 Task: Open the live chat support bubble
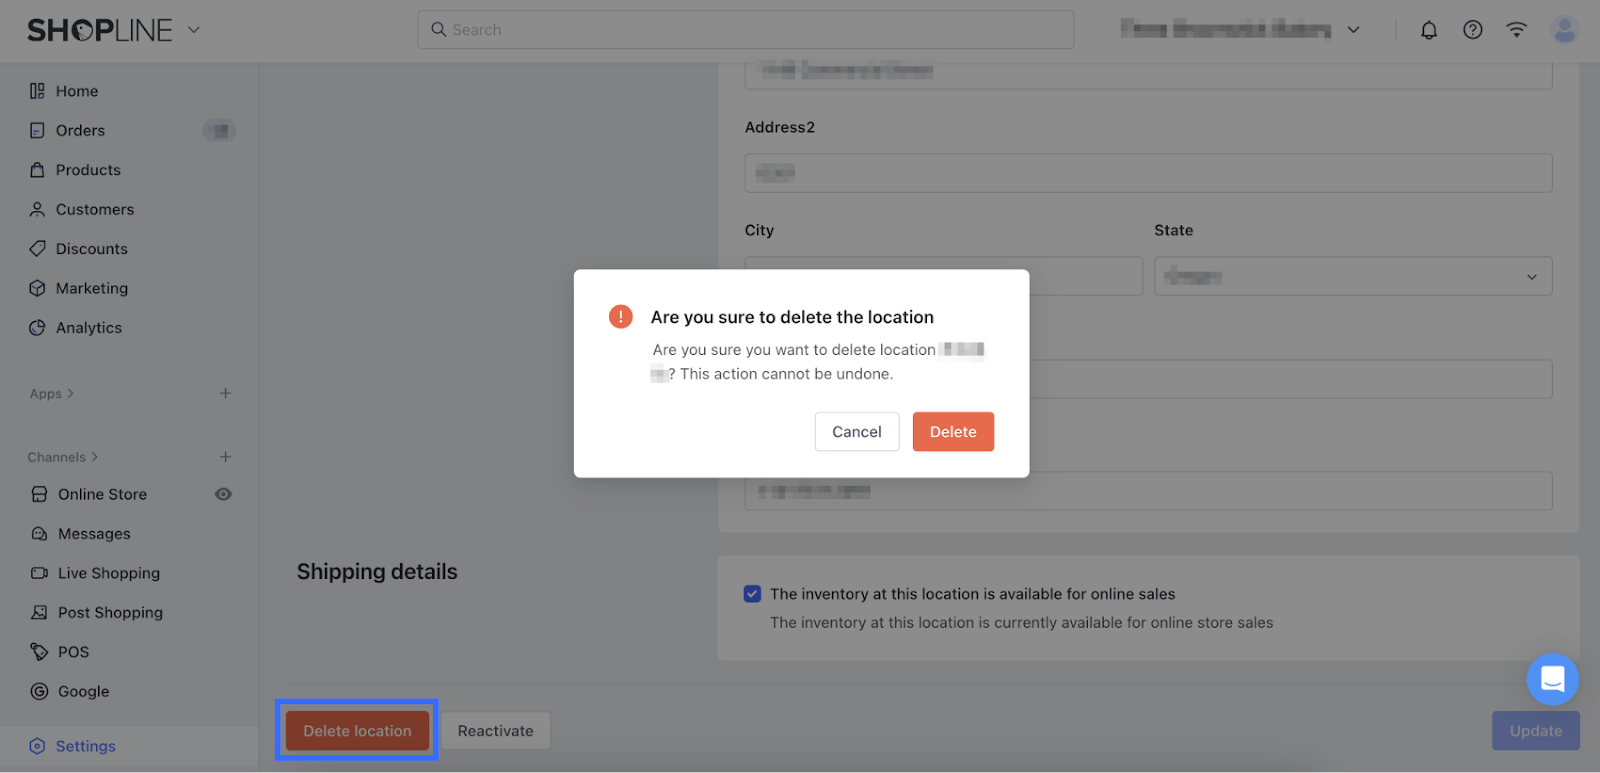[x=1552, y=679]
